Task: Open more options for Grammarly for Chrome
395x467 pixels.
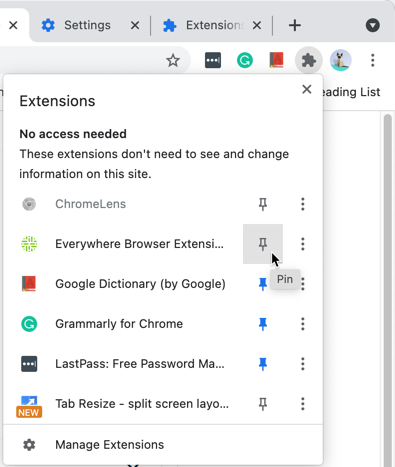Action: pyautogui.click(x=303, y=324)
